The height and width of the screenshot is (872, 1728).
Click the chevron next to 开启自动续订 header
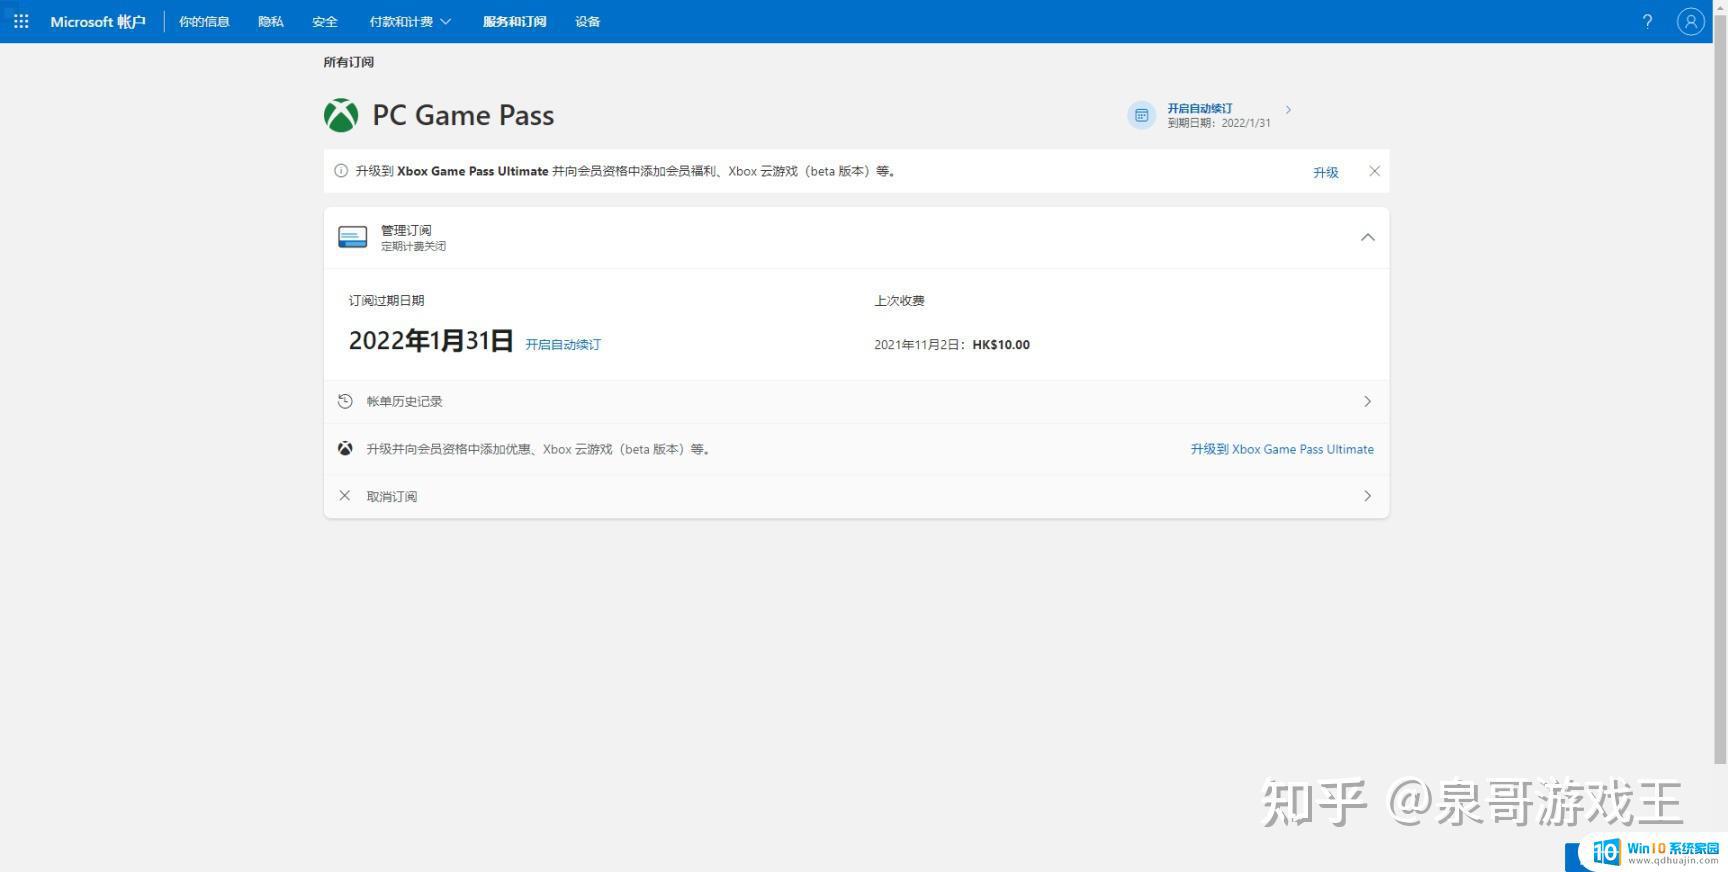[x=1288, y=110]
